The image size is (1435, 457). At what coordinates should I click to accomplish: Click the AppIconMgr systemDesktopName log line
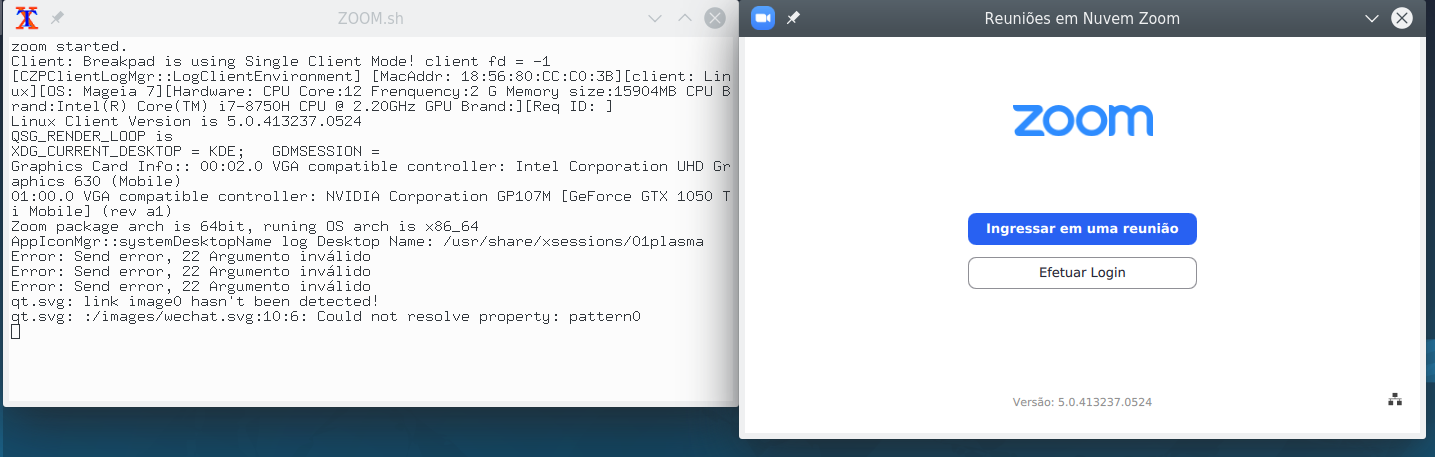[358, 241]
